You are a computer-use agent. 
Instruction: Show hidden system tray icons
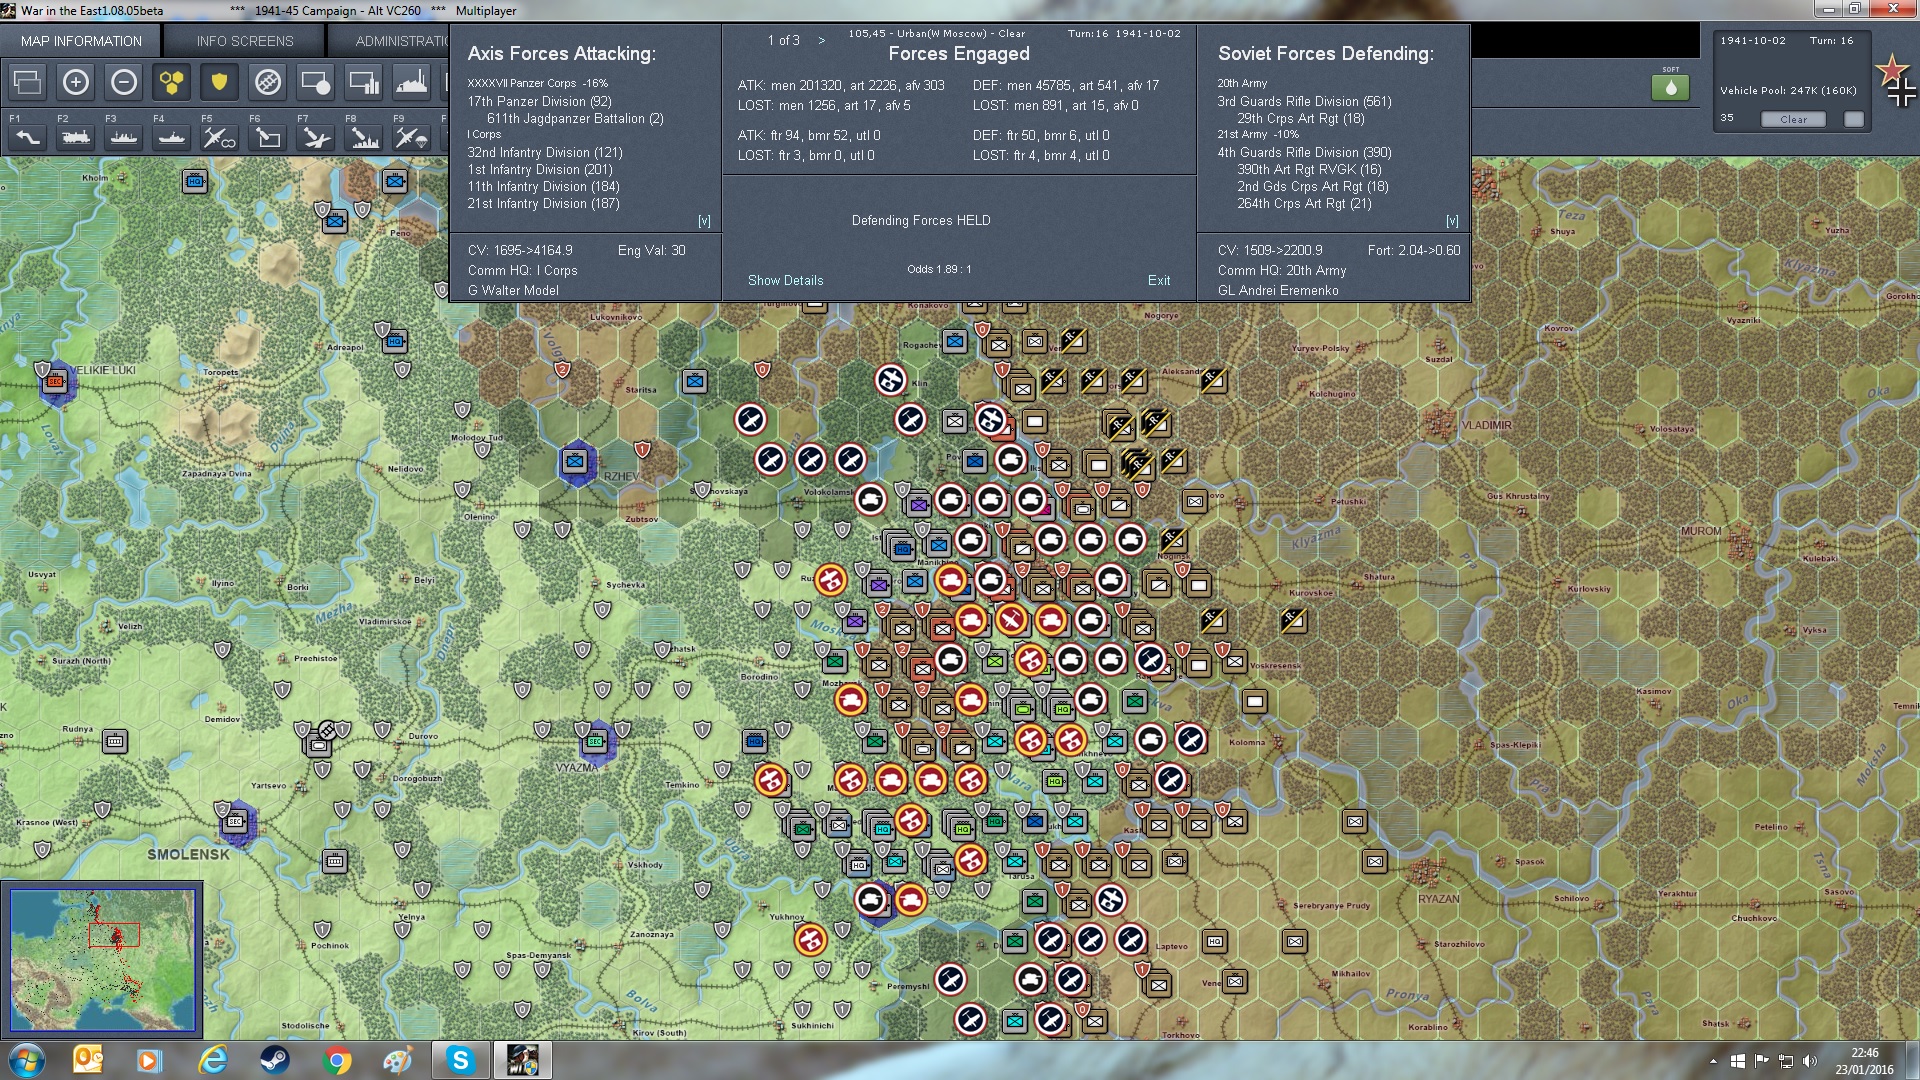1713,1061
